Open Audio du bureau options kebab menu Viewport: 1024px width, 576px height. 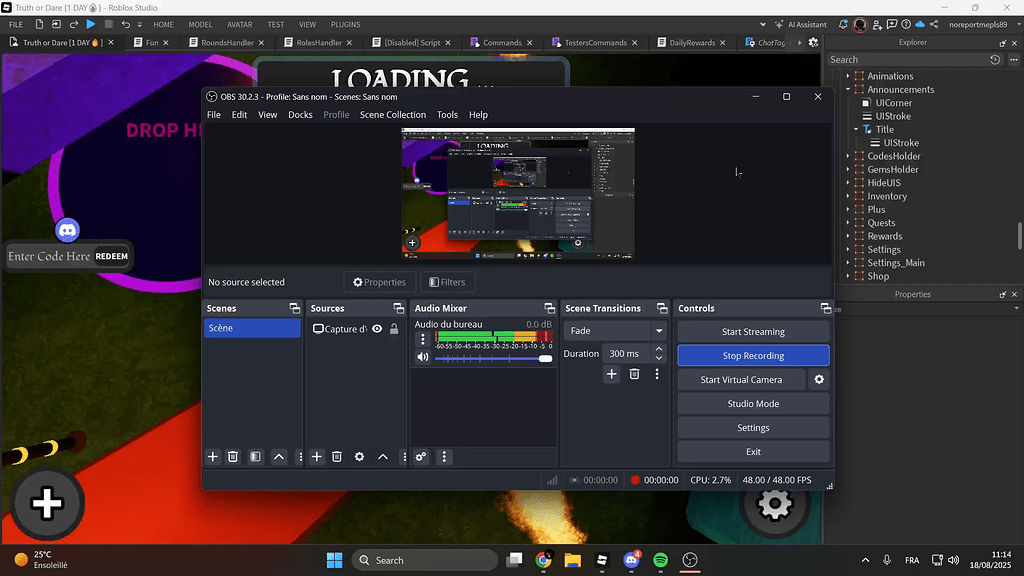click(x=423, y=340)
